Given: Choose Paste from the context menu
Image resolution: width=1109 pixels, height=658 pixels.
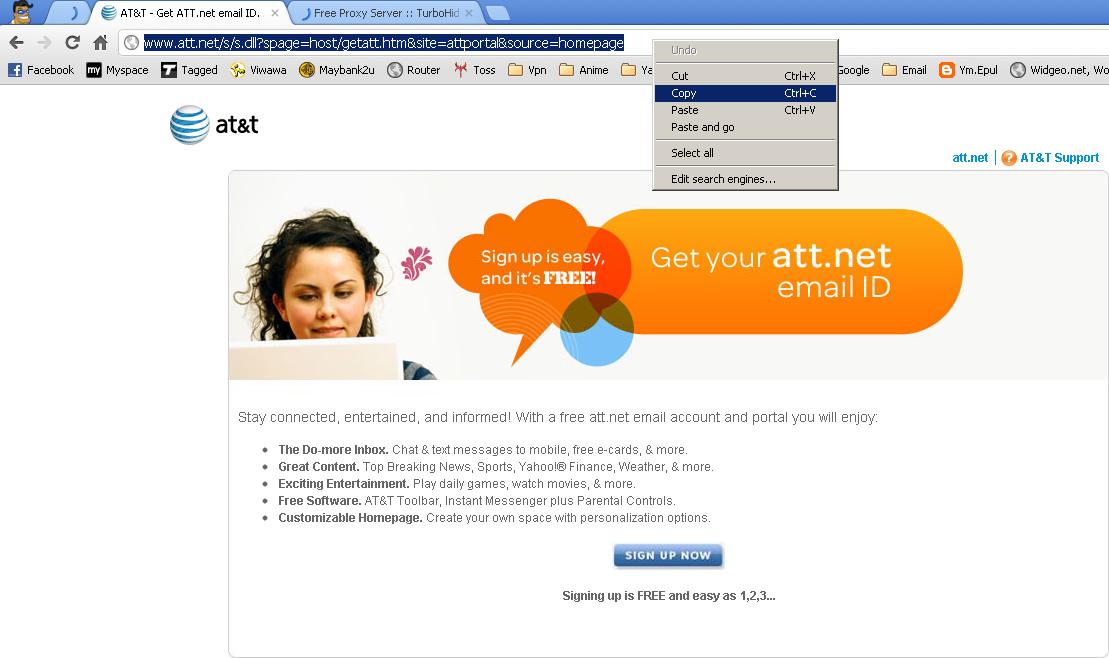Looking at the screenshot, I should pos(745,110).
